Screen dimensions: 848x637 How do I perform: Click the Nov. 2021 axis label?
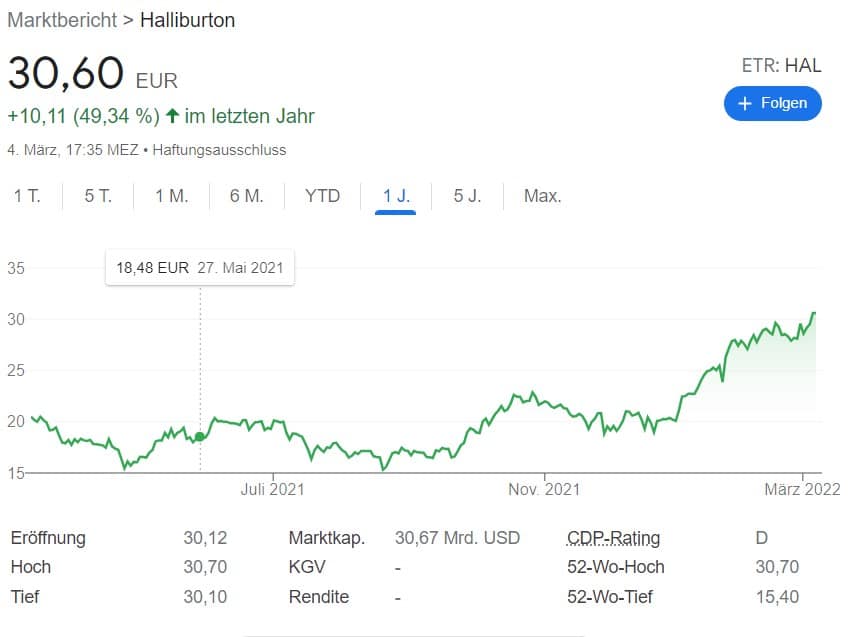click(544, 489)
